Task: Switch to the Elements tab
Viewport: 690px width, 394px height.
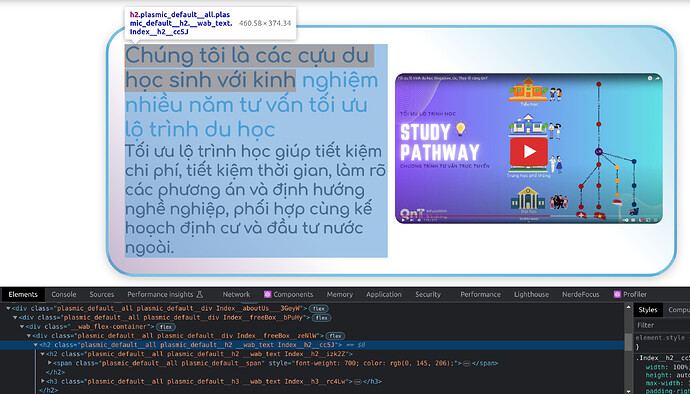Action: click(x=23, y=295)
